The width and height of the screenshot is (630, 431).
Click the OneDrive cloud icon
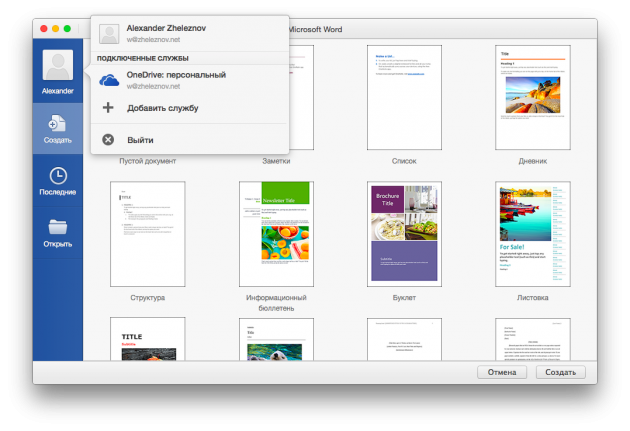click(109, 80)
